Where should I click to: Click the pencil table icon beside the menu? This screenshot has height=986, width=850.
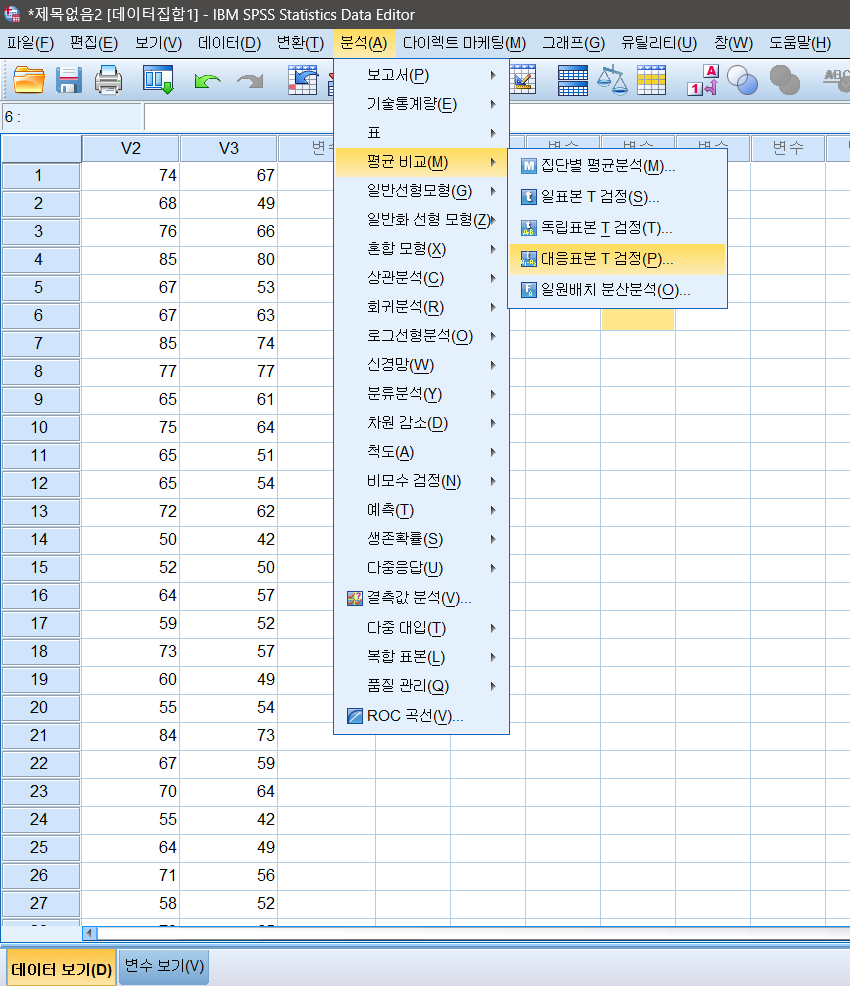click(523, 80)
